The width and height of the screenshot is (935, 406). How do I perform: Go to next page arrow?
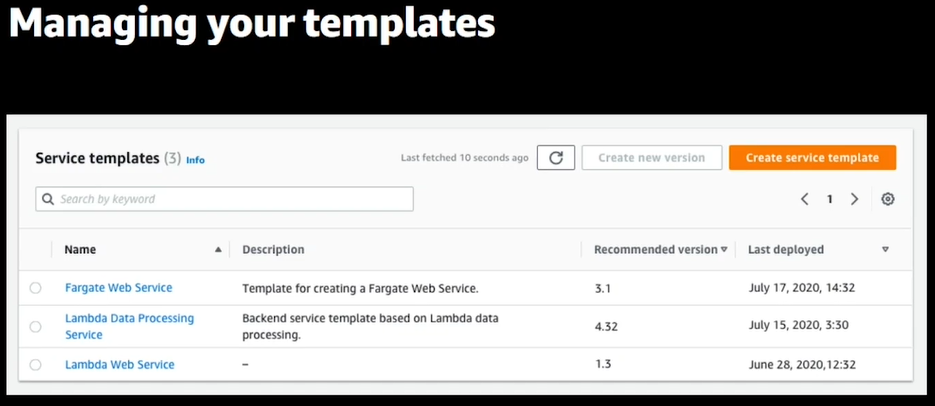coord(854,199)
